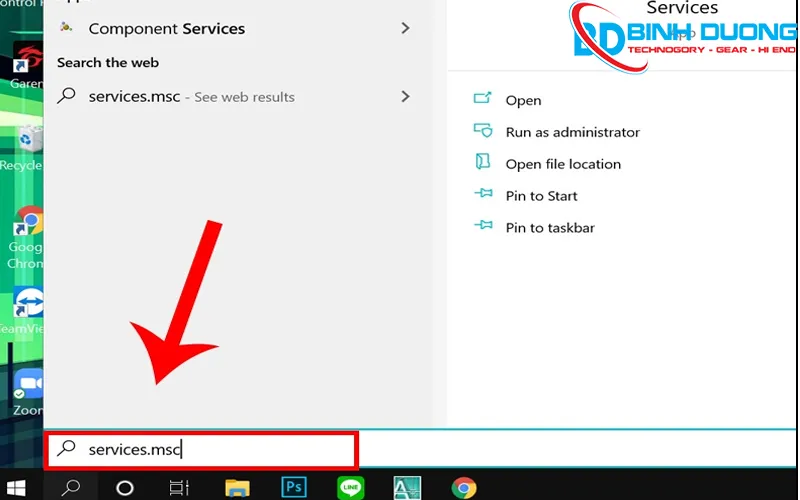Click the taskbar Search icon

(x=70, y=487)
